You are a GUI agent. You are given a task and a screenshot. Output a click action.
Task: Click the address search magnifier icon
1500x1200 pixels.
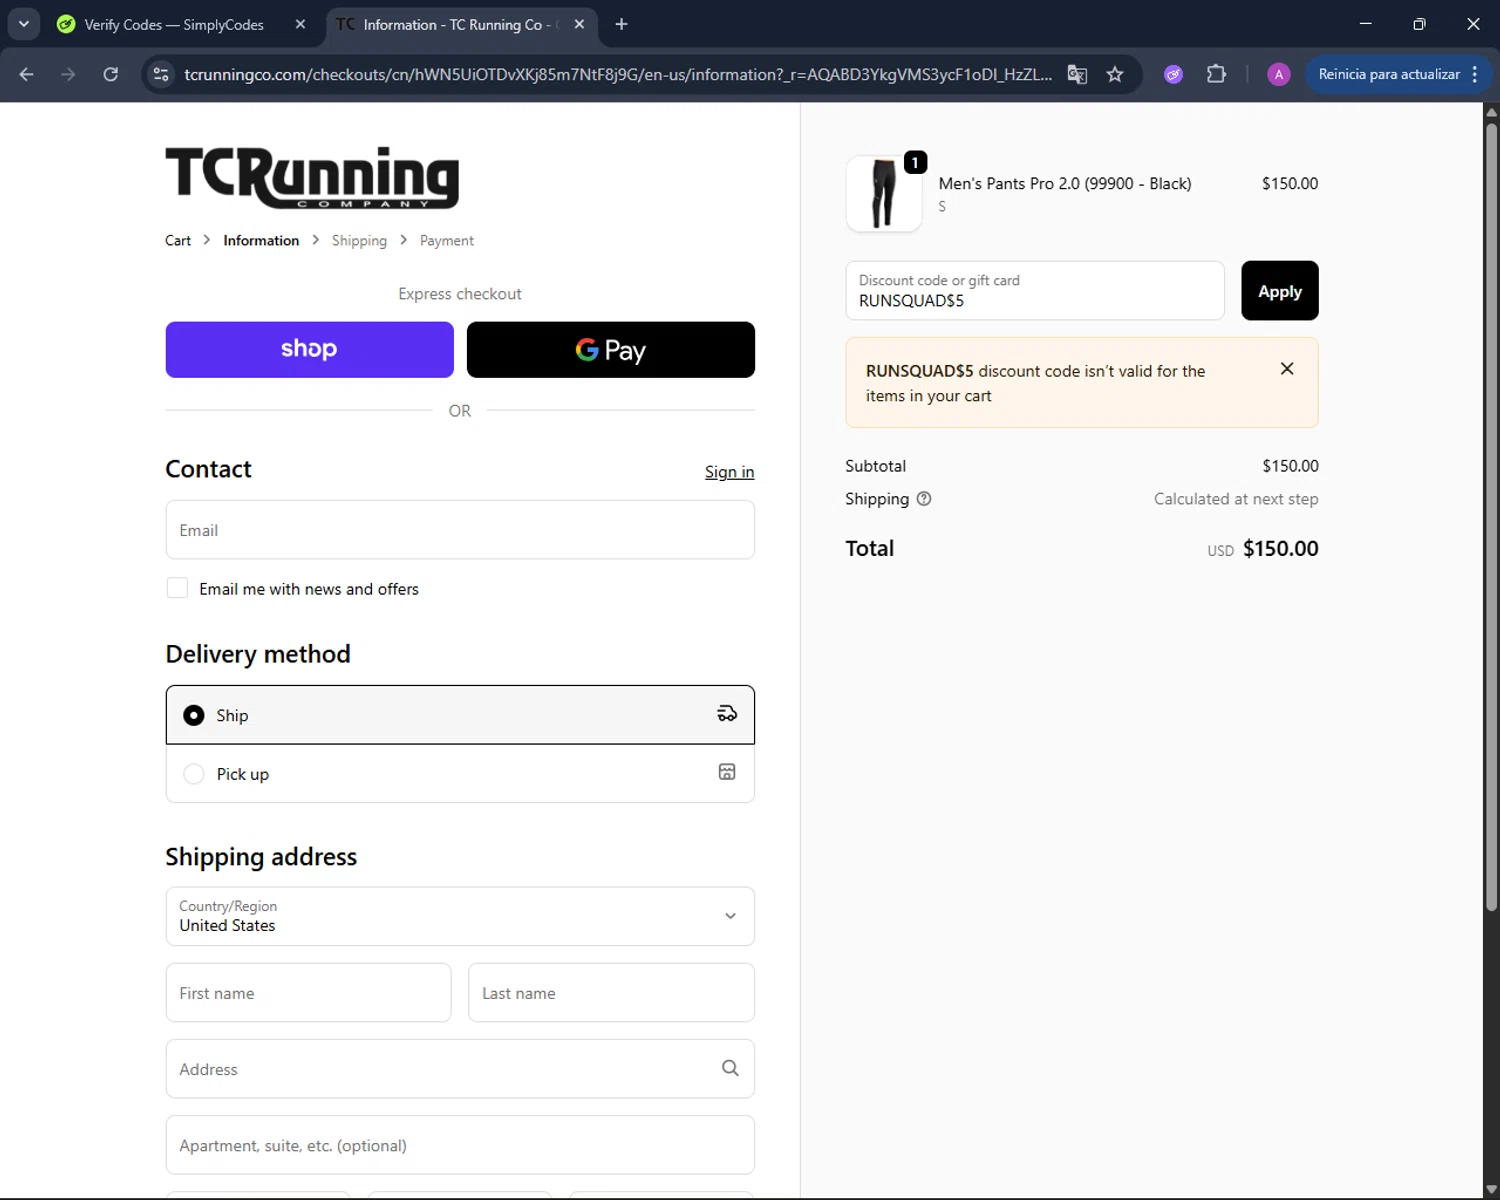click(x=730, y=1068)
